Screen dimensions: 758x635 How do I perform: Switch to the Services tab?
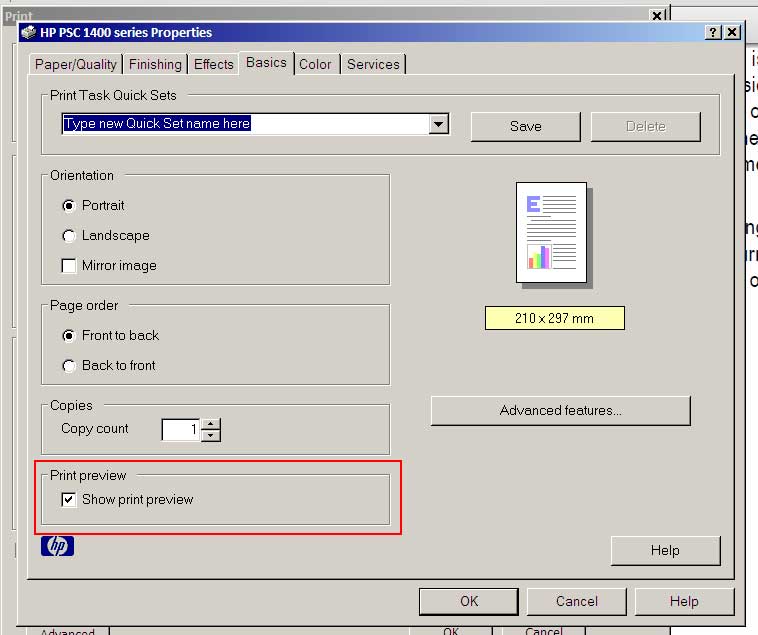coord(373,64)
